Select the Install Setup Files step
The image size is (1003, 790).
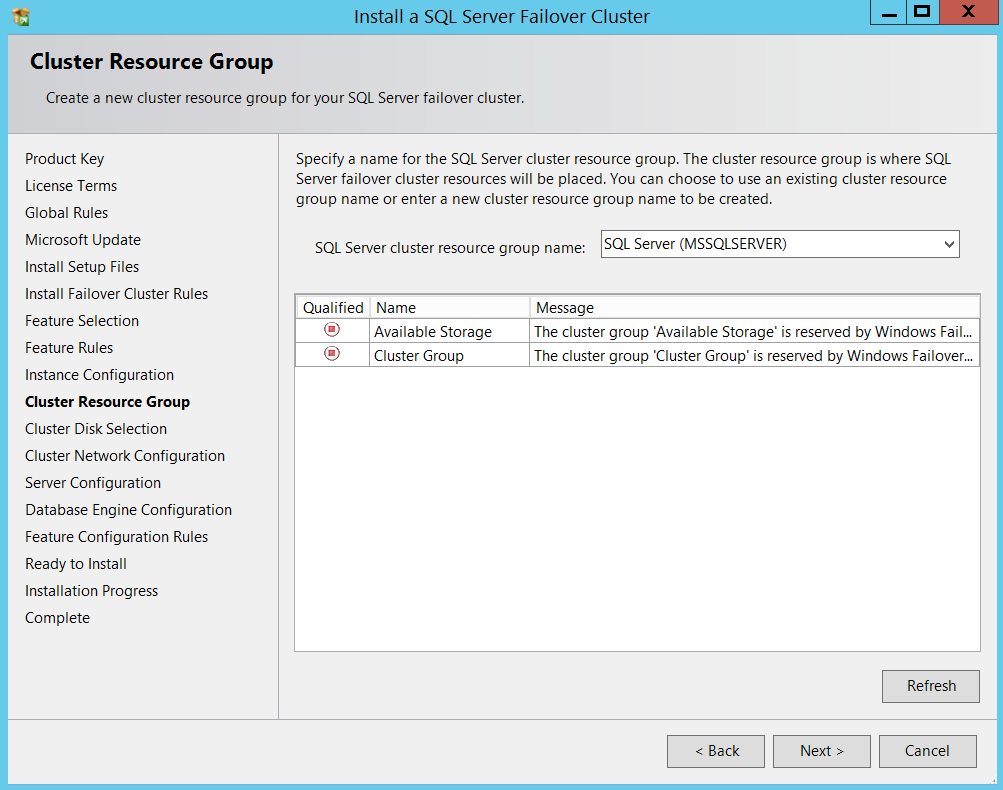[82, 267]
